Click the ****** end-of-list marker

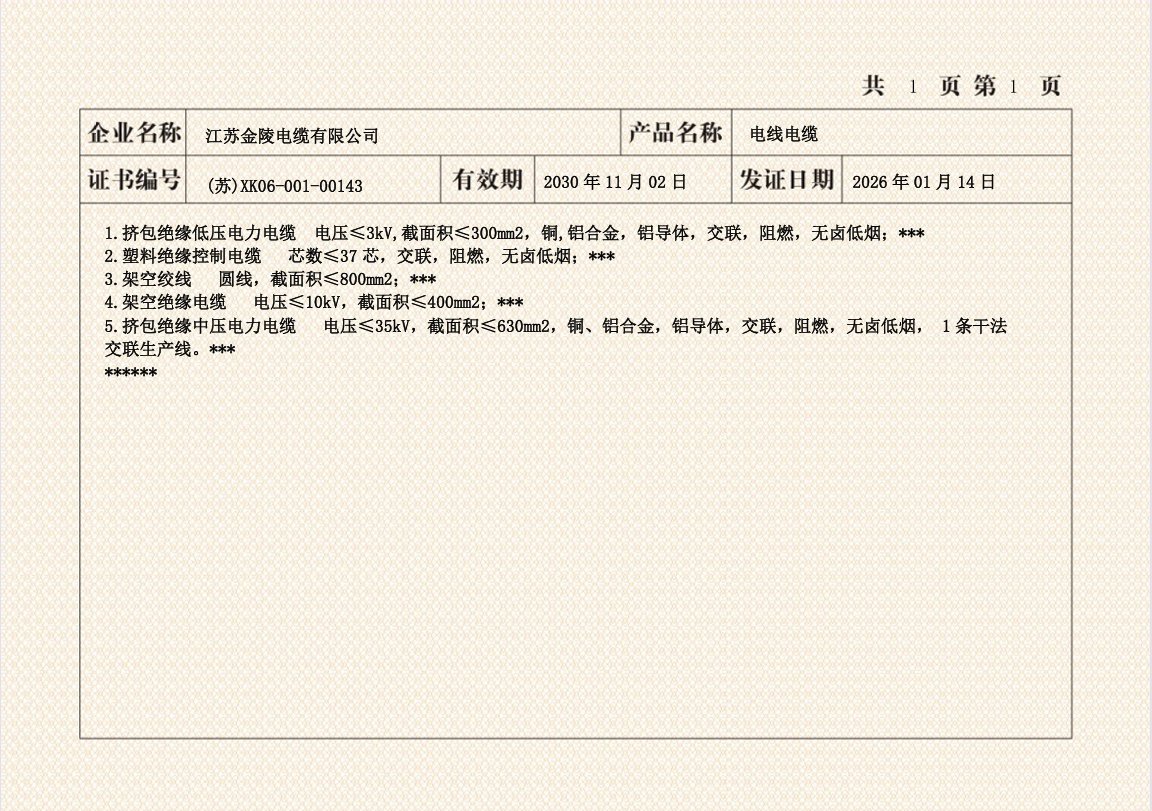click(x=131, y=373)
